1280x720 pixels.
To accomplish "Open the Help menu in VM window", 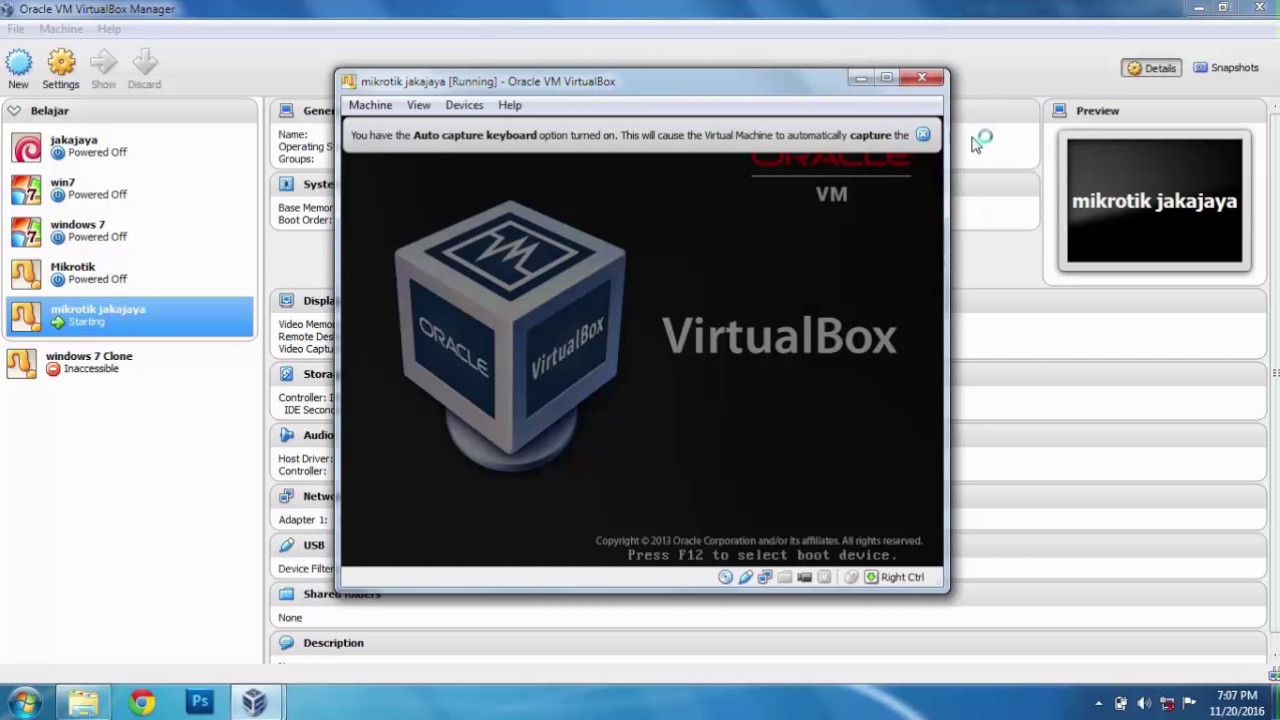I will click(510, 105).
